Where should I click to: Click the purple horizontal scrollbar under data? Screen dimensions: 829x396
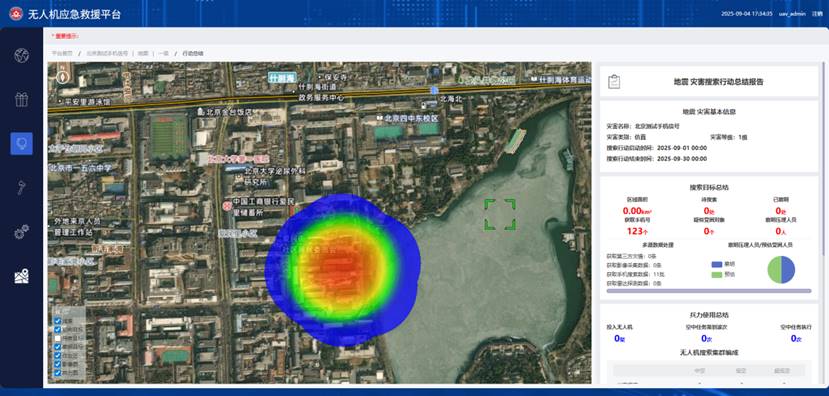(x=708, y=291)
